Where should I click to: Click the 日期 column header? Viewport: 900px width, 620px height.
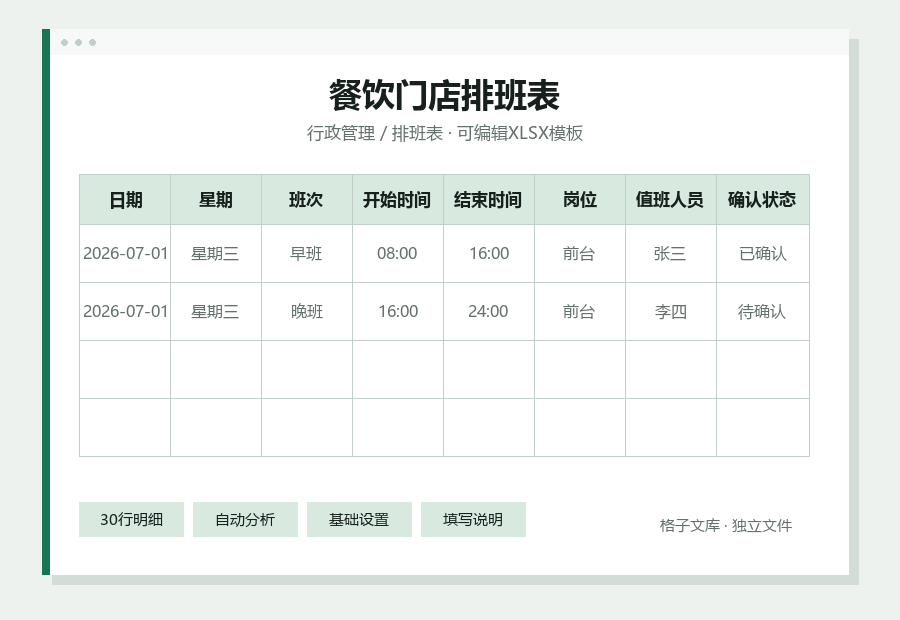[x=125, y=200]
